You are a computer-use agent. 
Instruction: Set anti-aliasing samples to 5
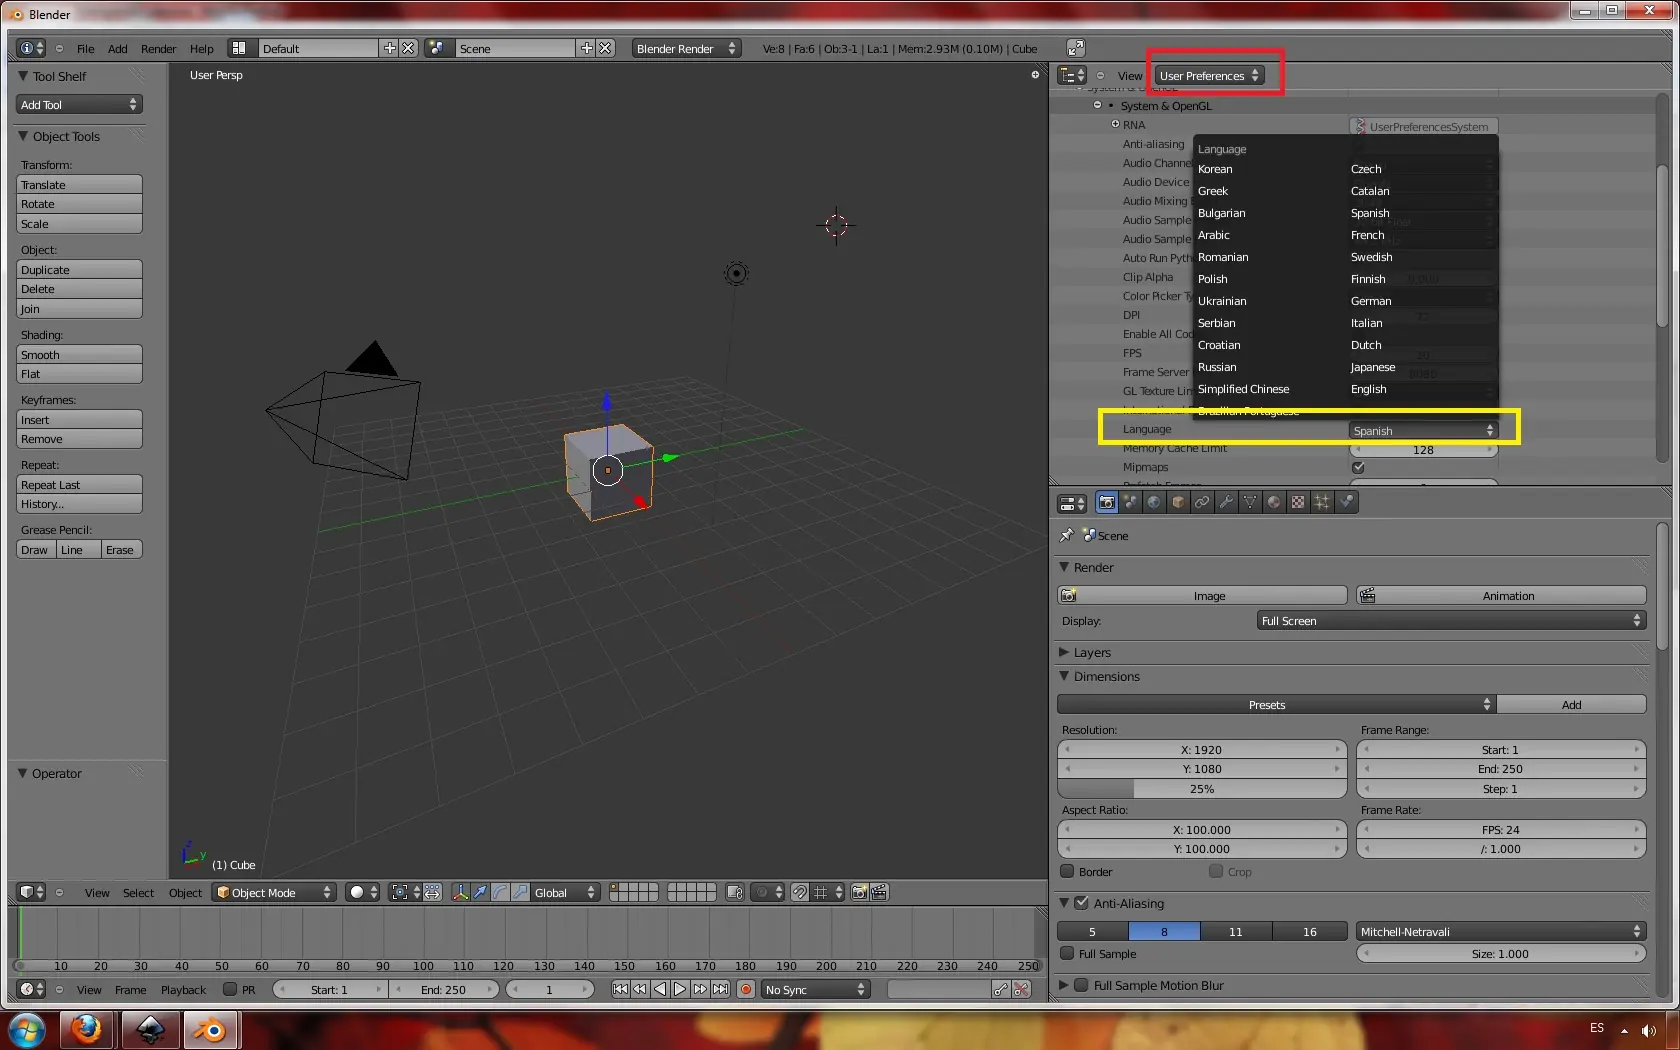pos(1092,931)
